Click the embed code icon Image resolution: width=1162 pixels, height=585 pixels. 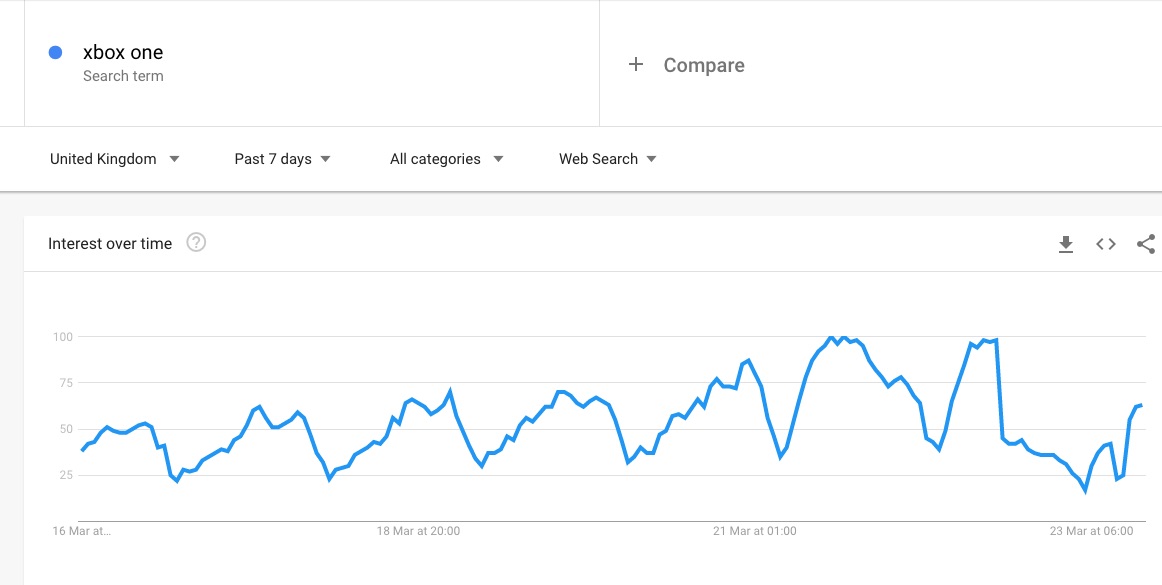point(1105,244)
